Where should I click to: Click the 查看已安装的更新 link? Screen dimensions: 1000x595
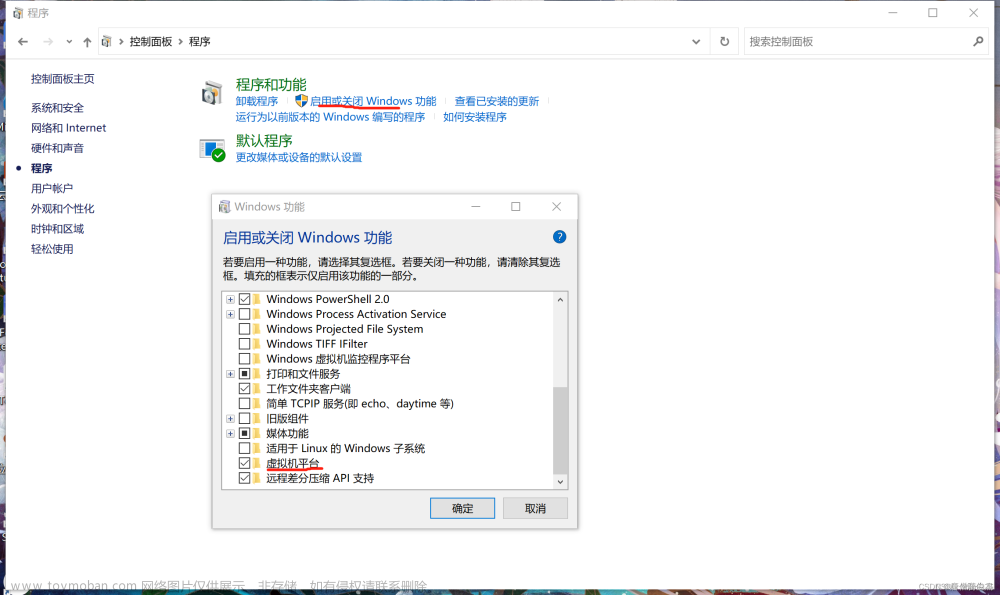[497, 101]
